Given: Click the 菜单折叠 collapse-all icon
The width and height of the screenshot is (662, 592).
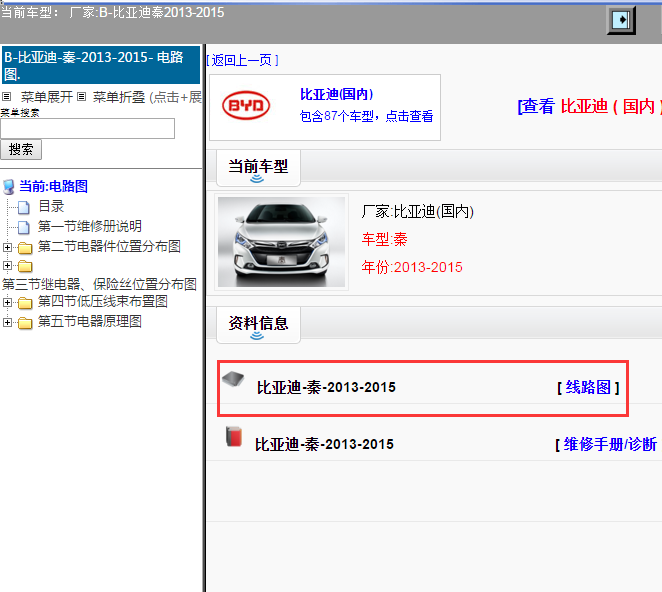Looking at the screenshot, I should [82, 97].
